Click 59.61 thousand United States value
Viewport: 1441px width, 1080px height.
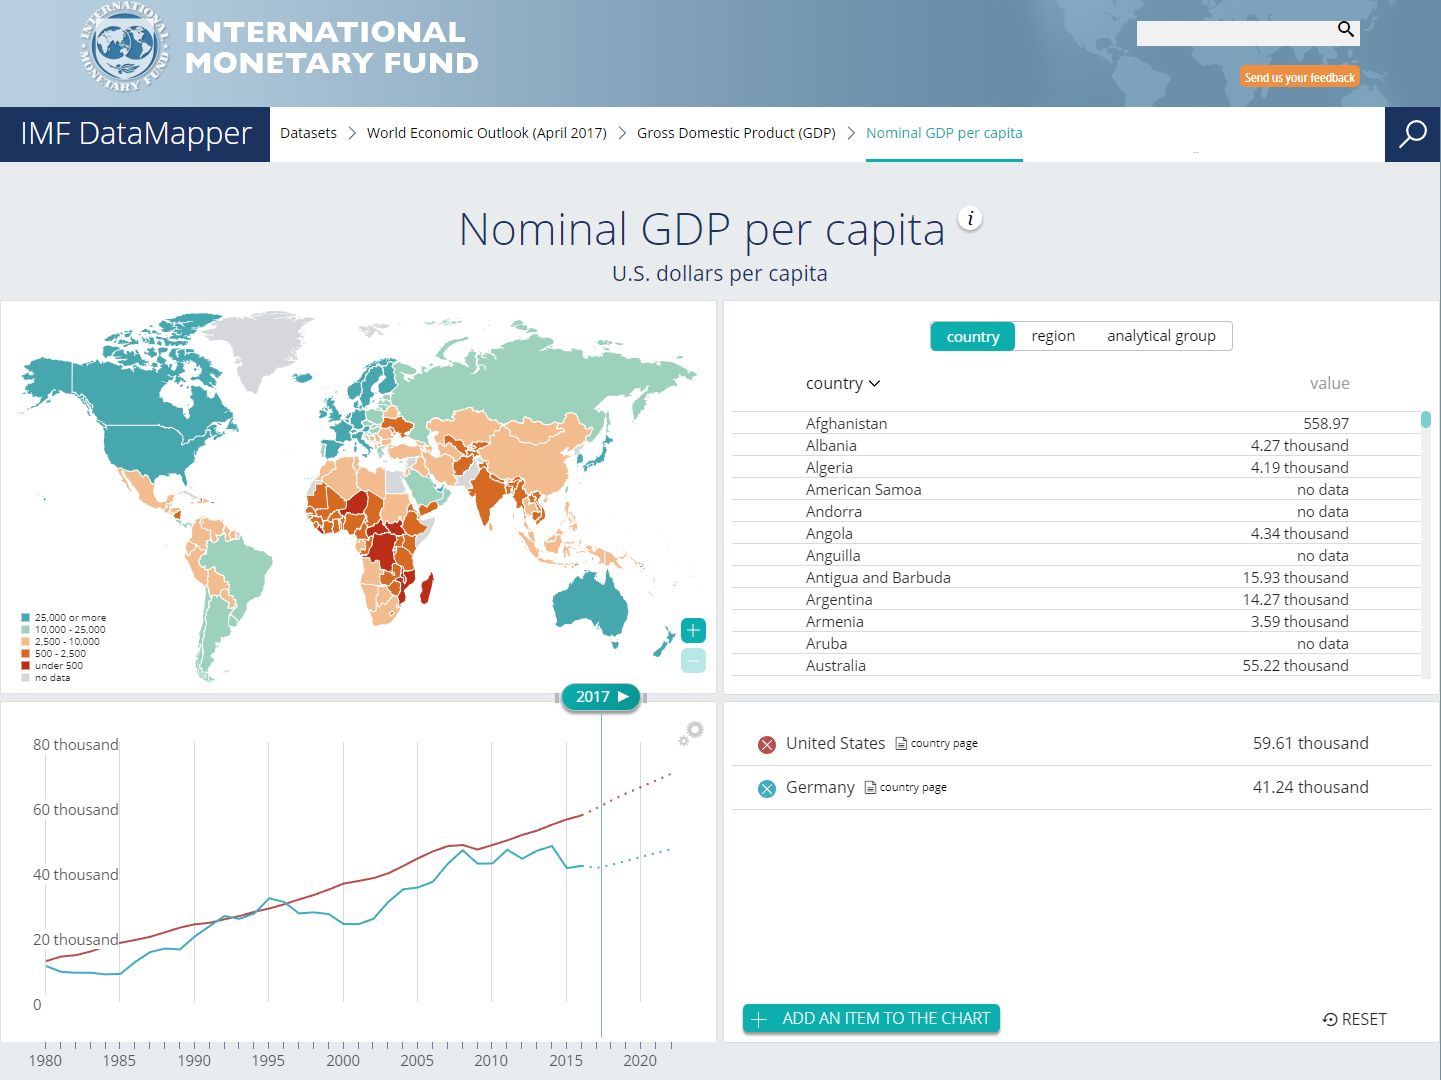(1310, 743)
